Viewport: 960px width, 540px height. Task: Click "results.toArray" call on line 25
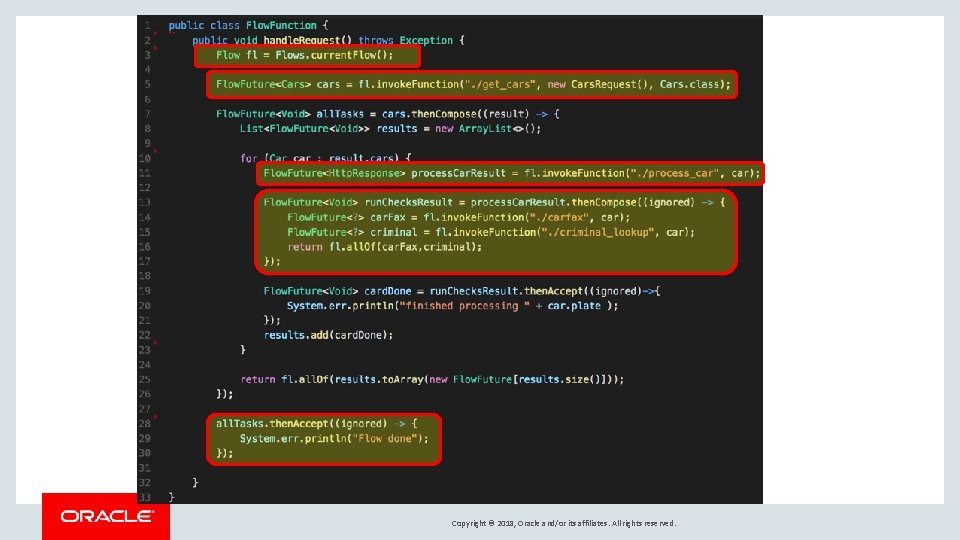point(379,380)
